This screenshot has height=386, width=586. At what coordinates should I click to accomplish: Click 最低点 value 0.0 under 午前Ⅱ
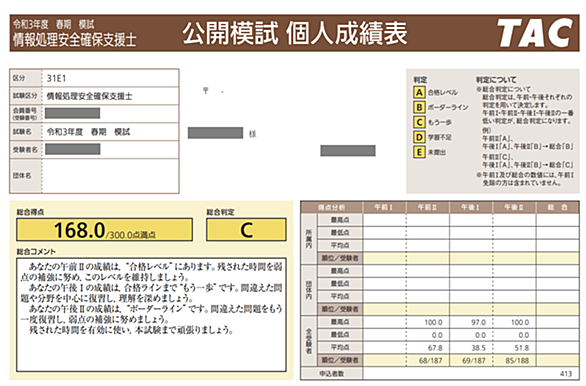point(437,335)
